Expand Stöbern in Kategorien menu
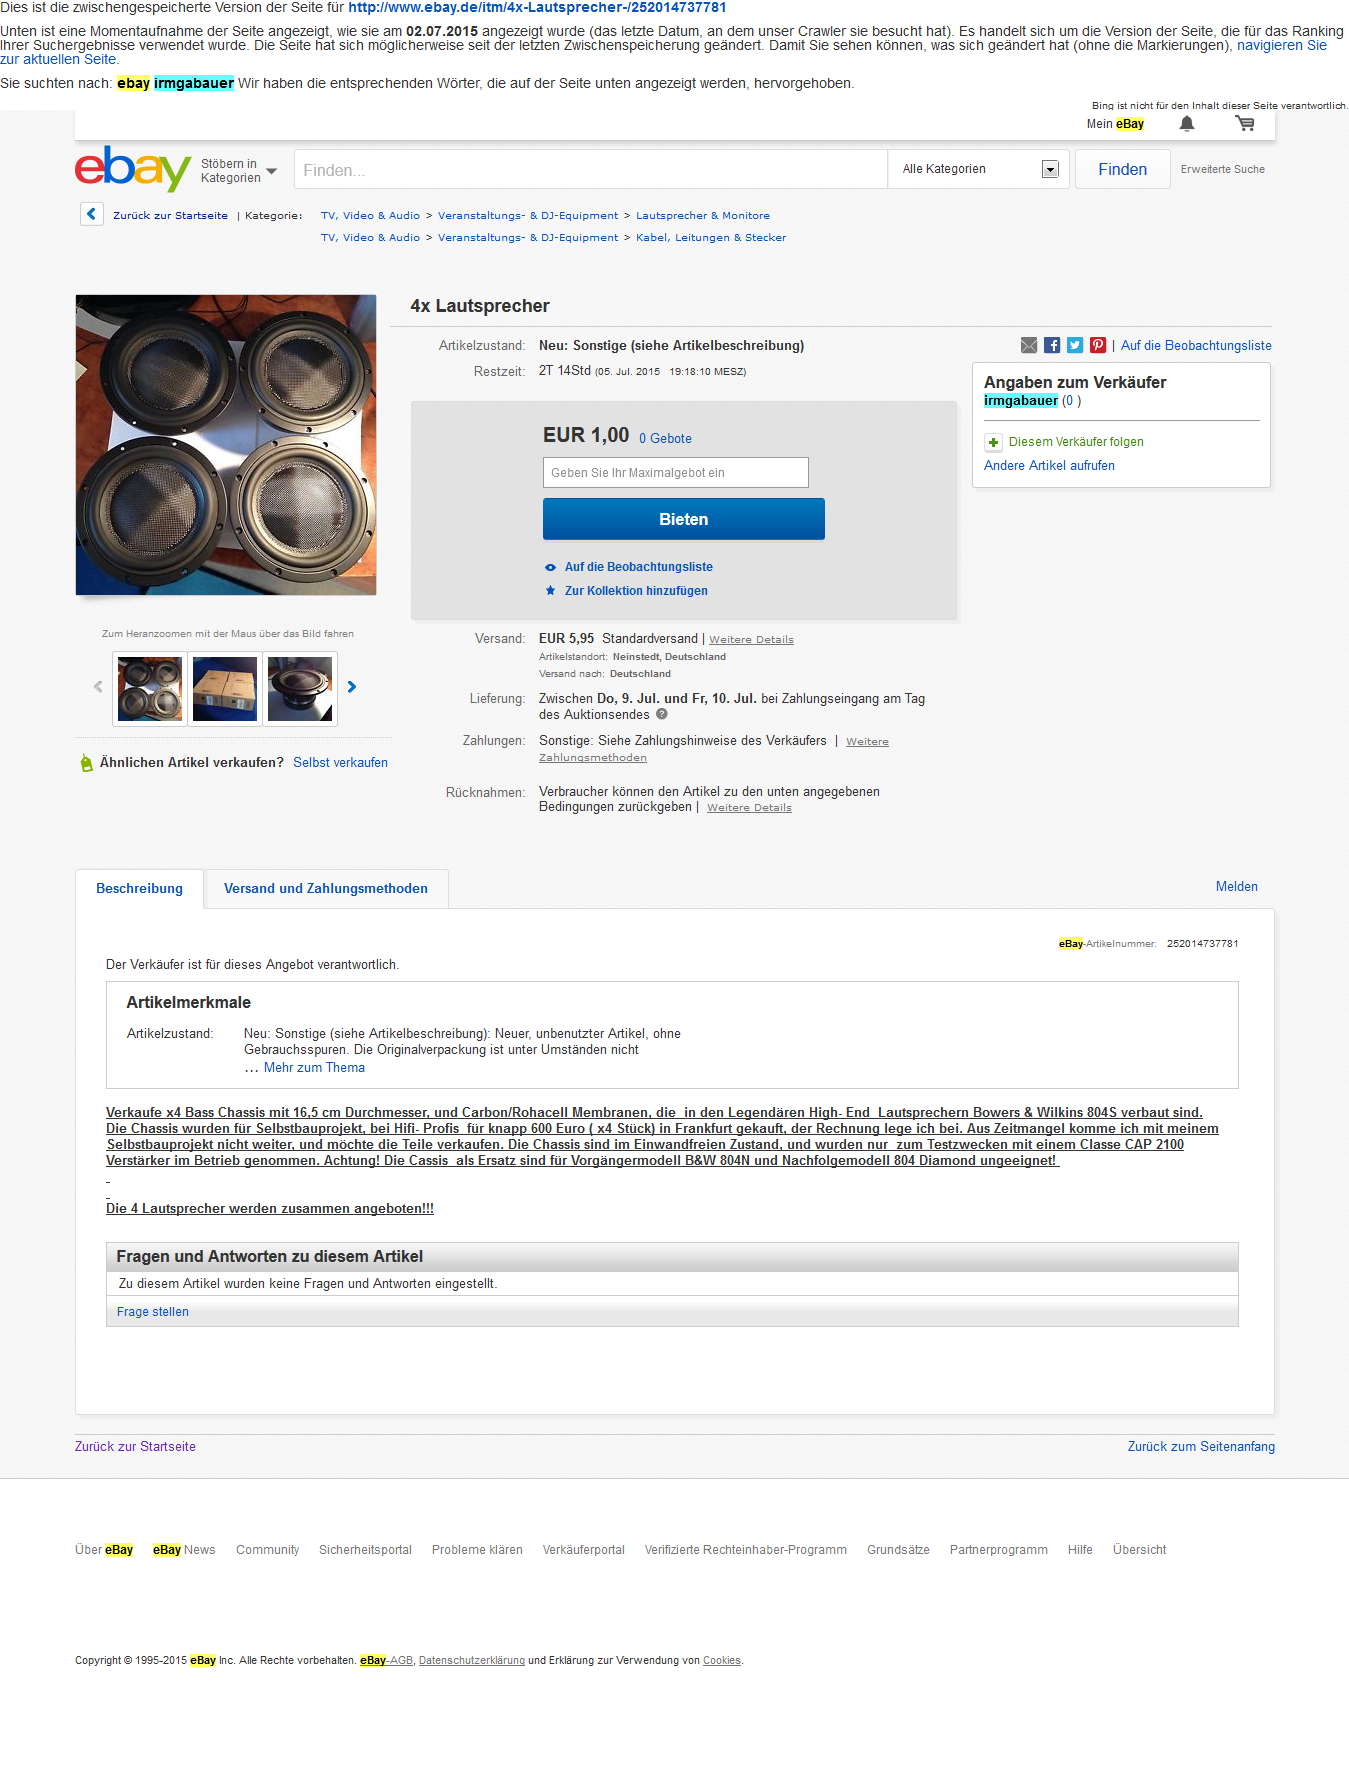 pos(239,171)
